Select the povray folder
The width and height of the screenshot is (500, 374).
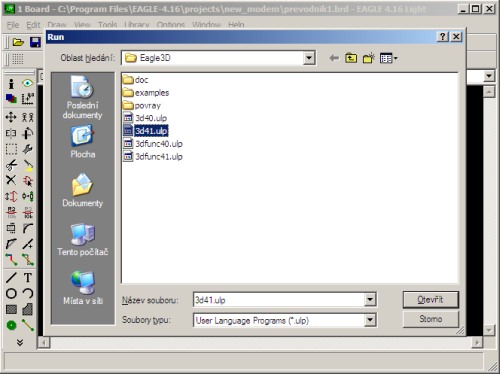tap(142, 106)
